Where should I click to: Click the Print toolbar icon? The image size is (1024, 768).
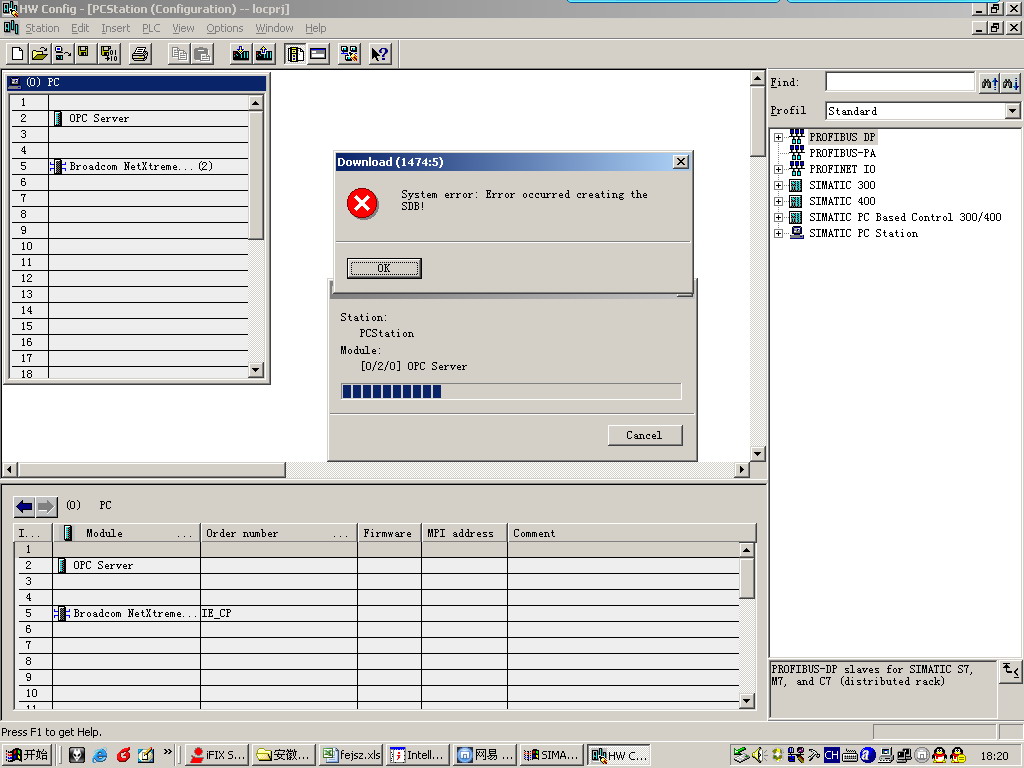140,54
